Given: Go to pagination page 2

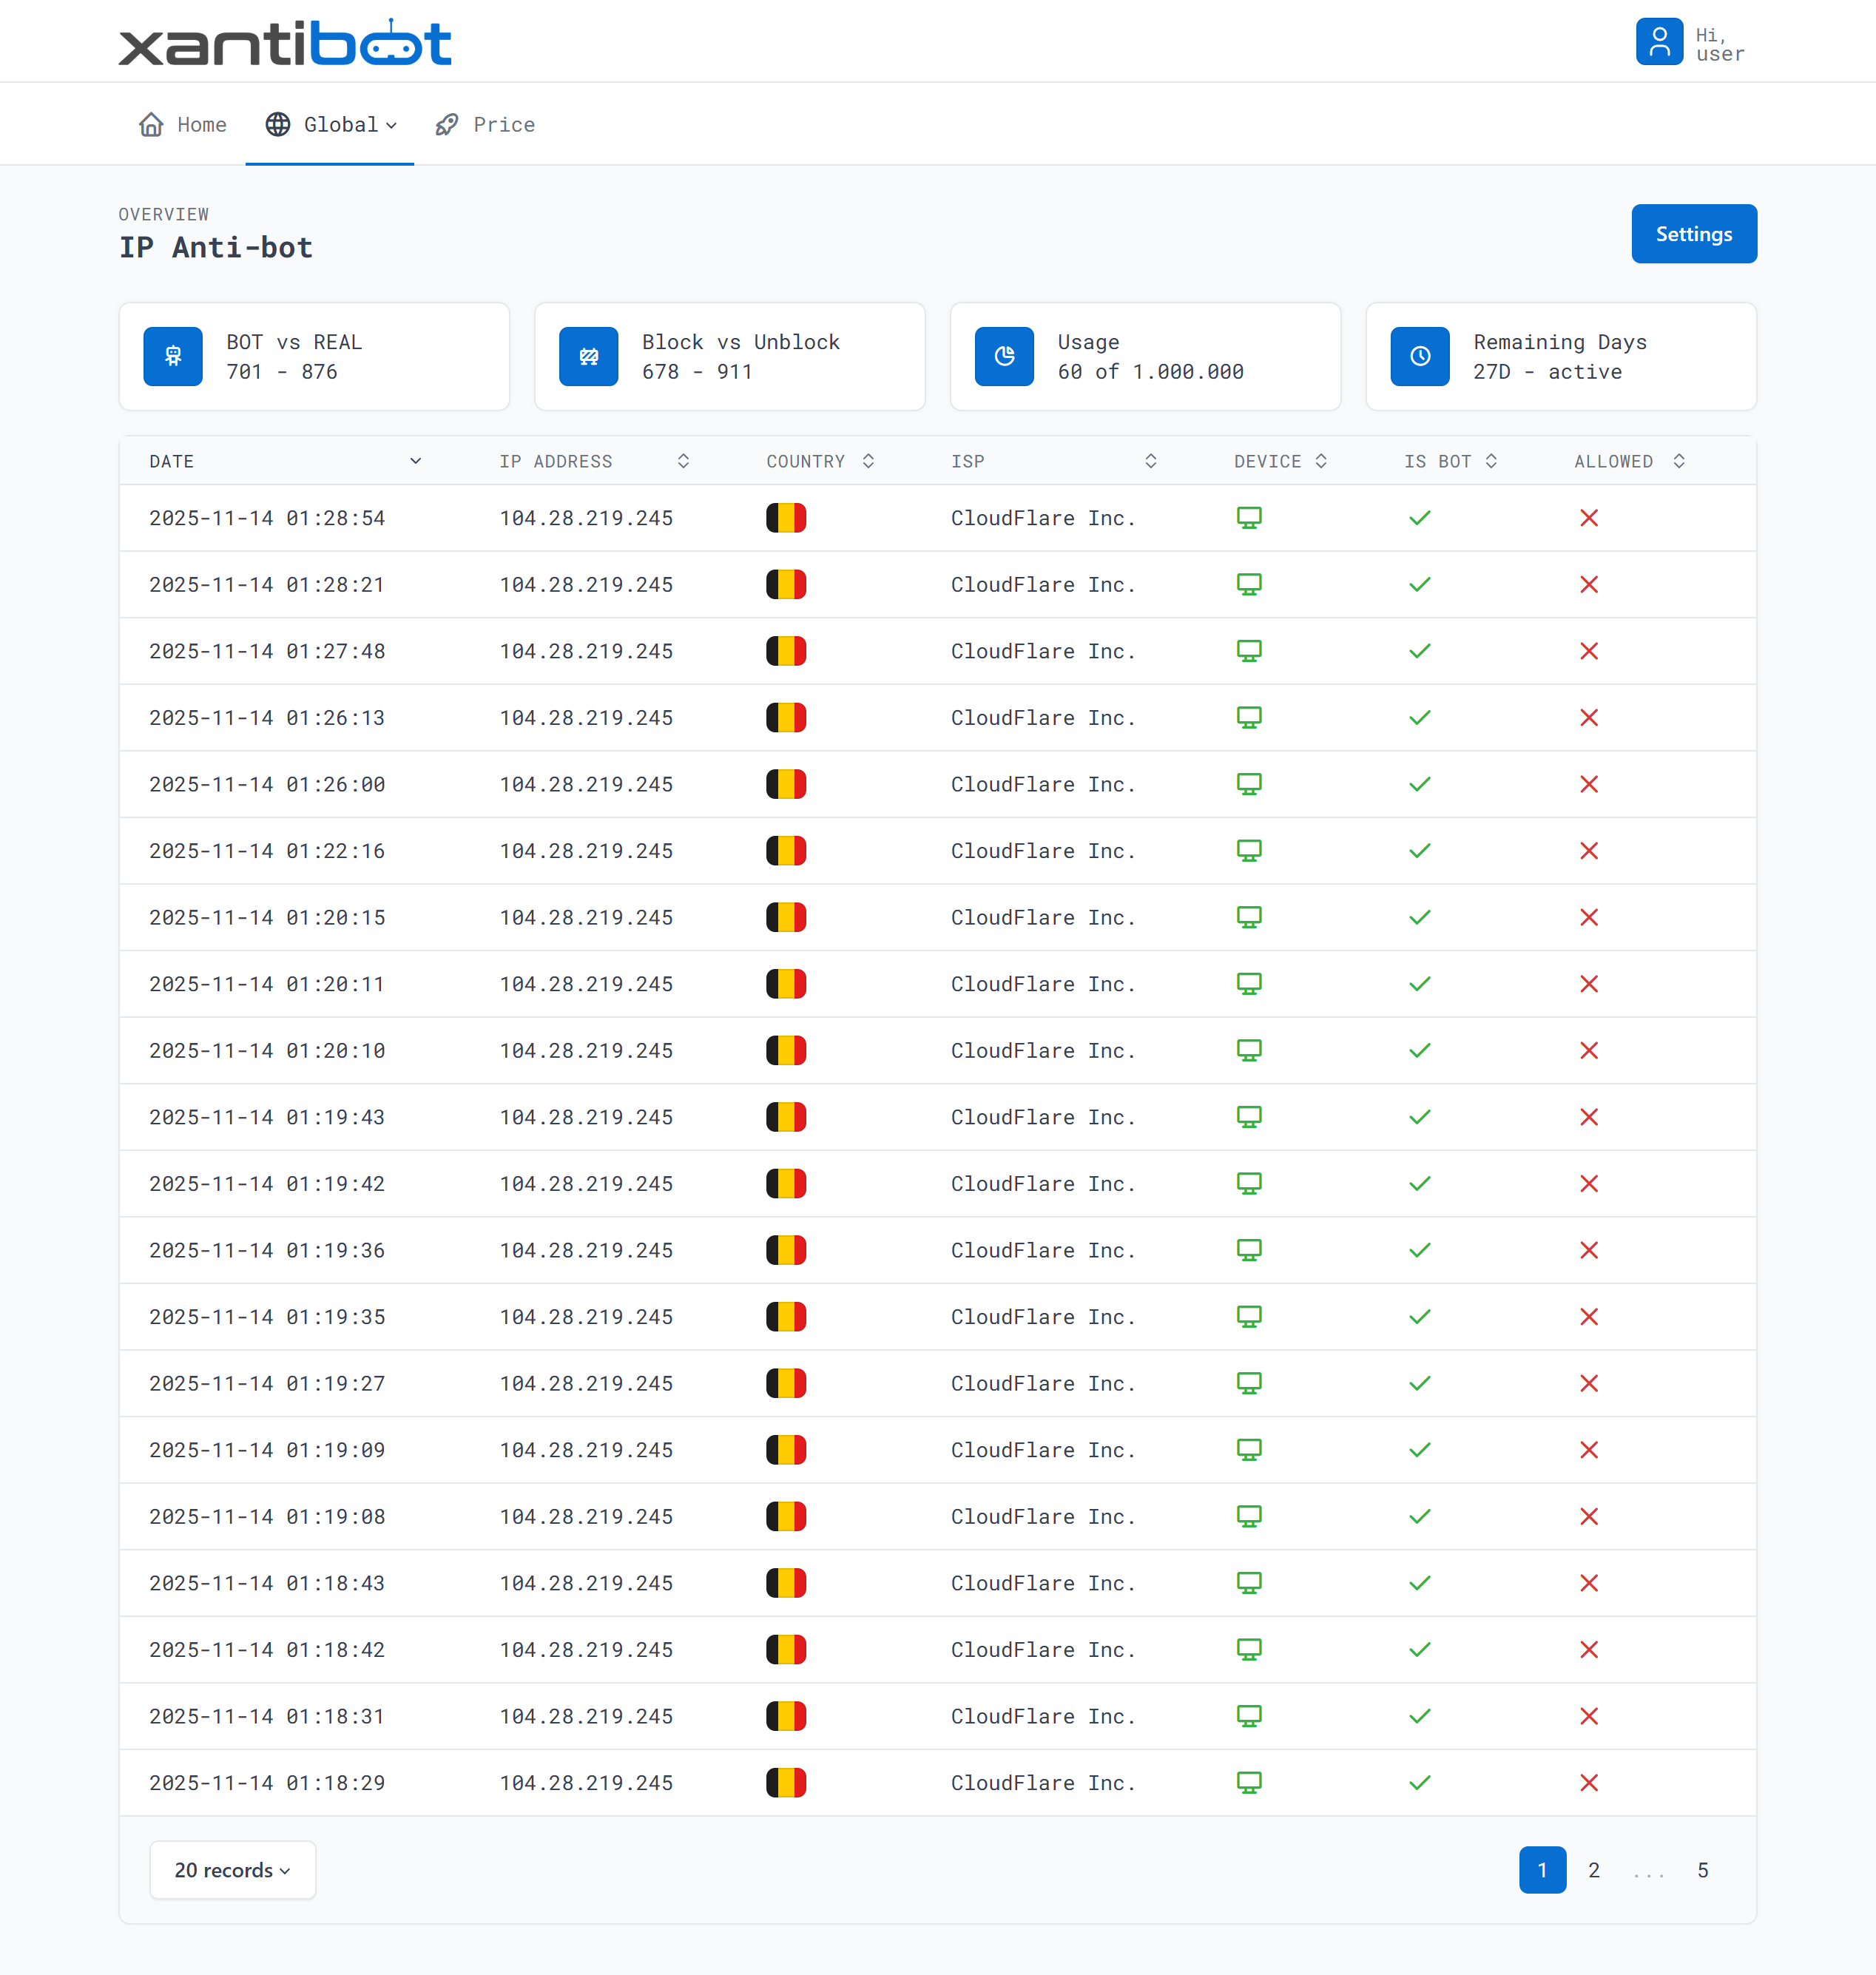Looking at the screenshot, I should pyautogui.click(x=1593, y=1870).
